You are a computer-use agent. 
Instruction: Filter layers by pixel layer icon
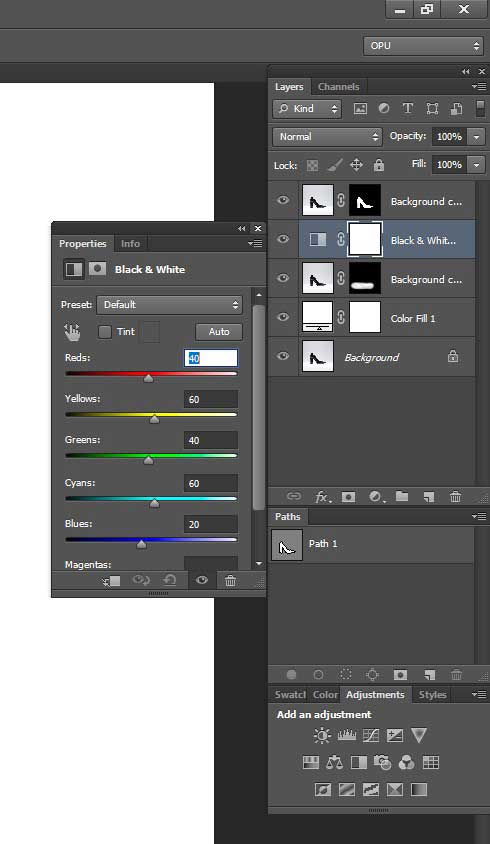(x=360, y=109)
